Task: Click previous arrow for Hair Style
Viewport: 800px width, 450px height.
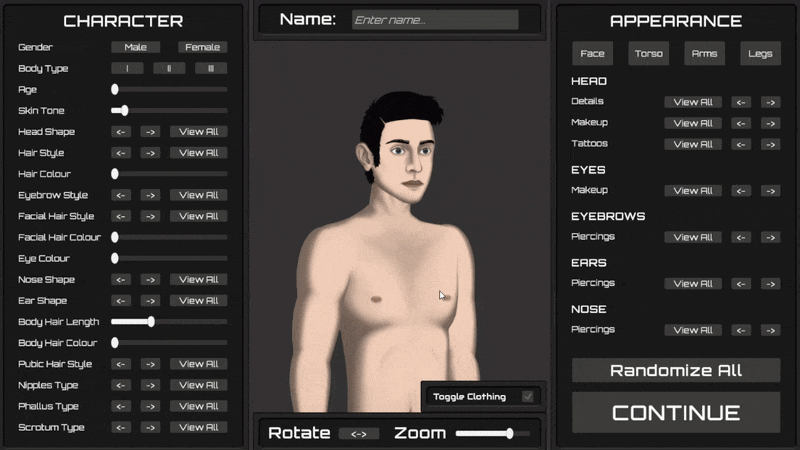Action: [x=120, y=153]
